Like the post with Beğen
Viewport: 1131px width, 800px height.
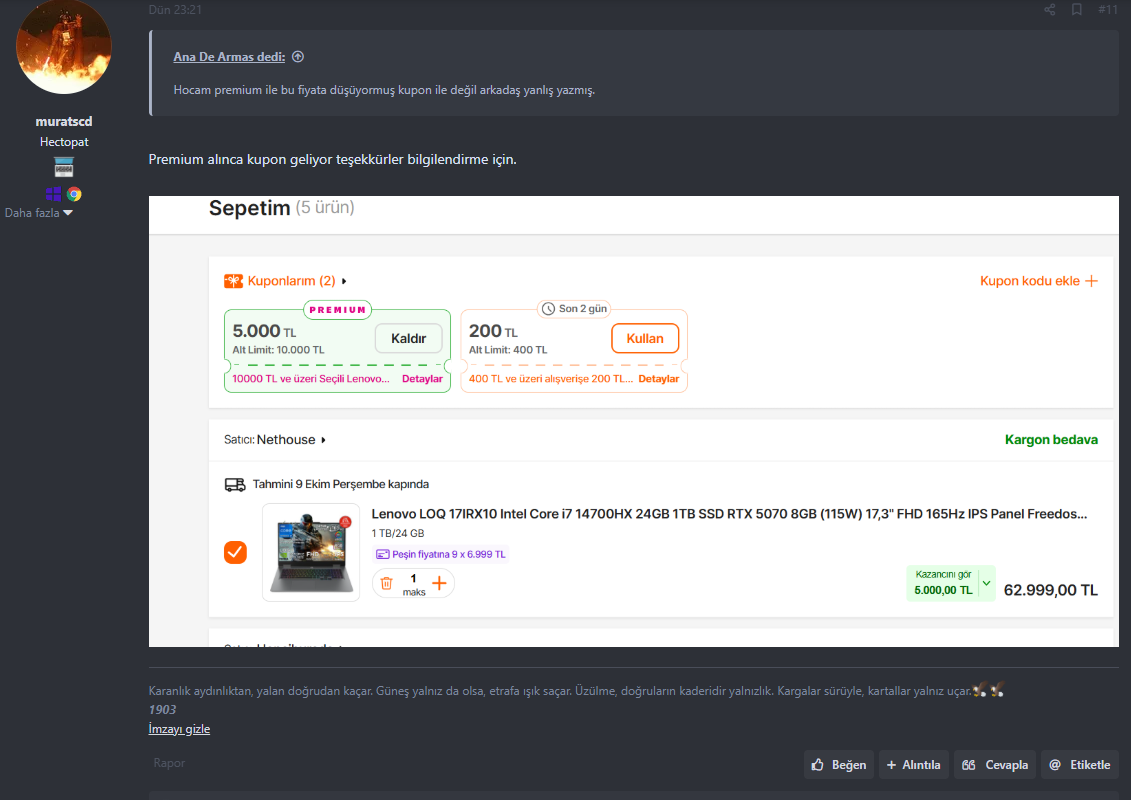coord(839,765)
